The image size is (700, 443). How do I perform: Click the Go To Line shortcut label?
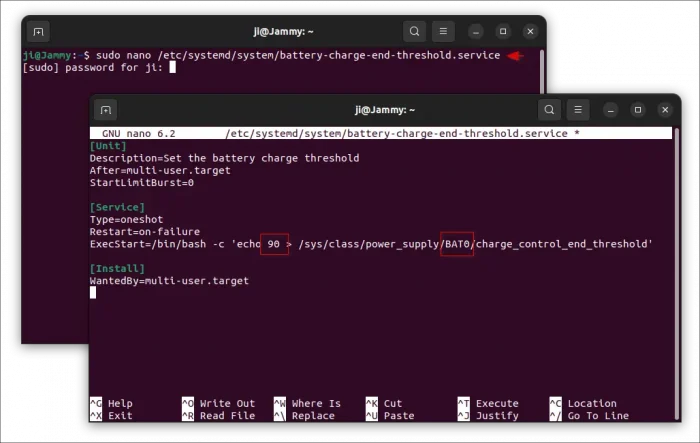pyautogui.click(x=598, y=416)
